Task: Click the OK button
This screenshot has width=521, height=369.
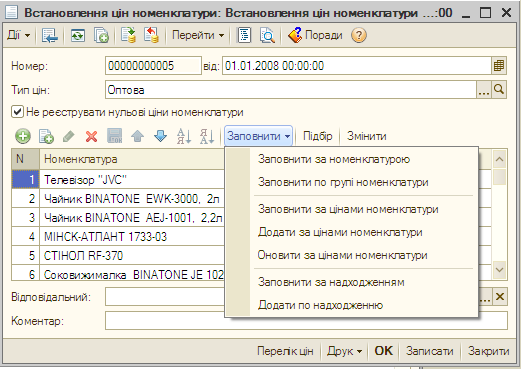Action: click(x=384, y=351)
